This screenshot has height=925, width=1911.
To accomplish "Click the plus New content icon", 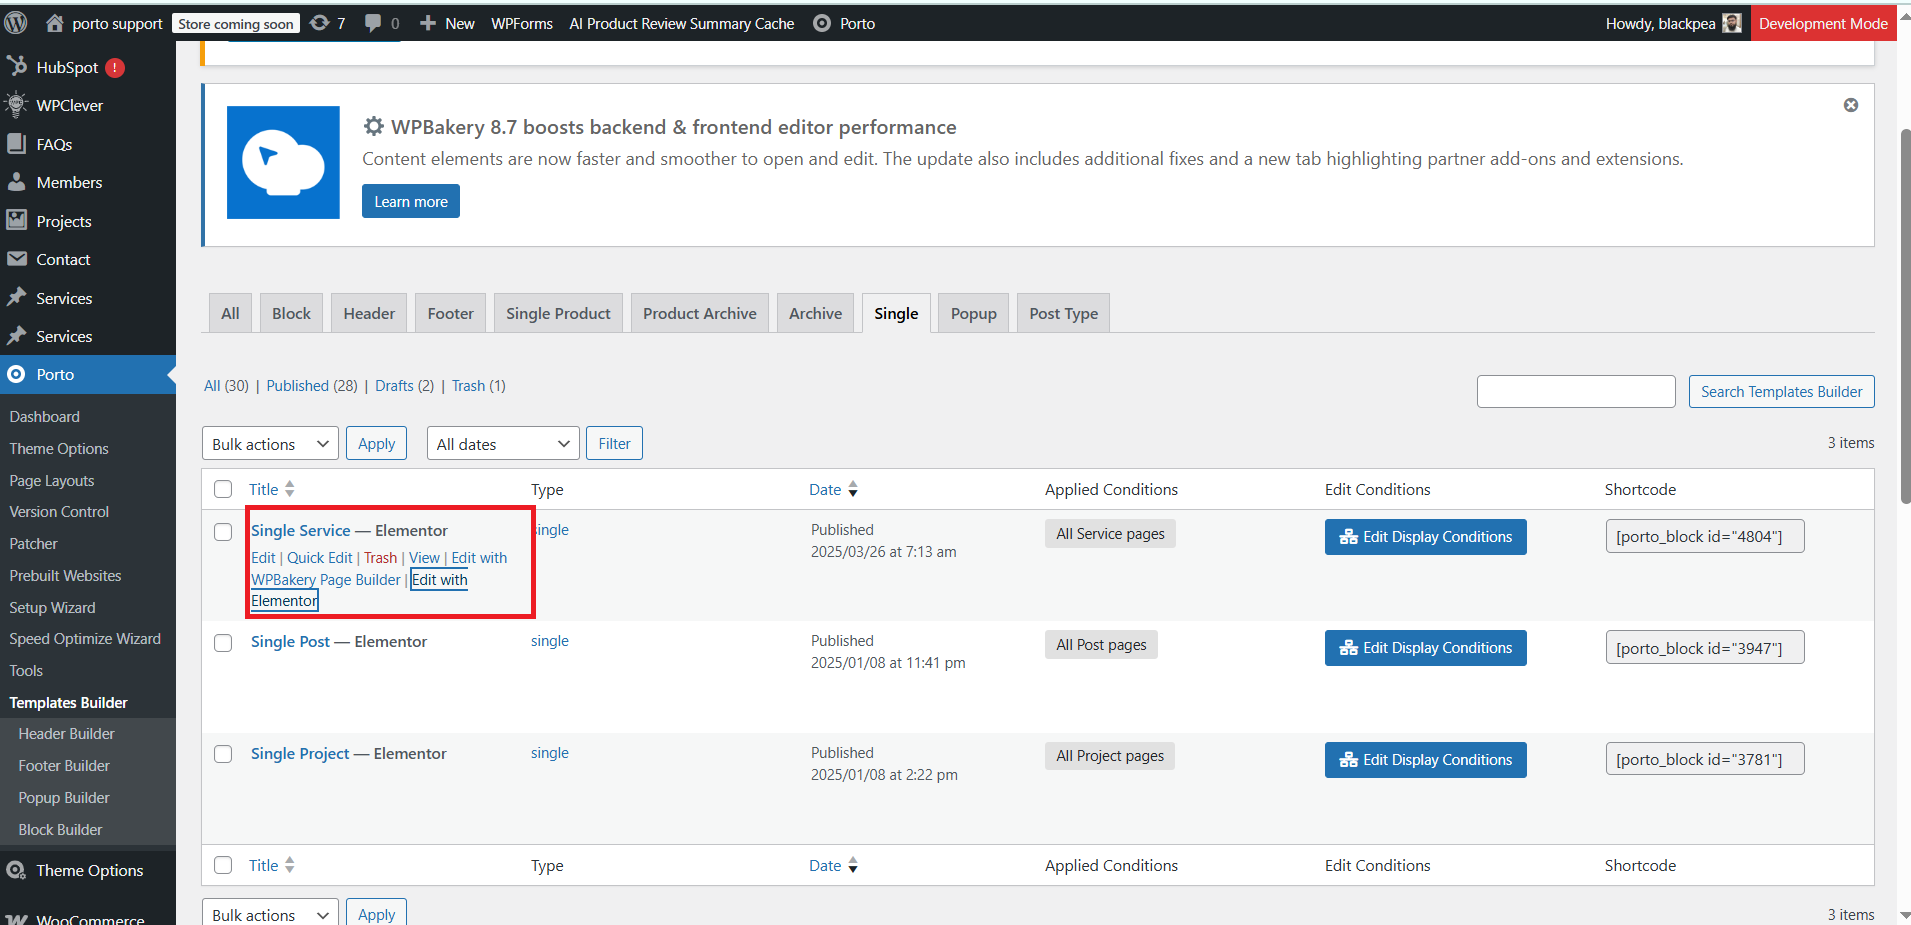I will pos(428,23).
